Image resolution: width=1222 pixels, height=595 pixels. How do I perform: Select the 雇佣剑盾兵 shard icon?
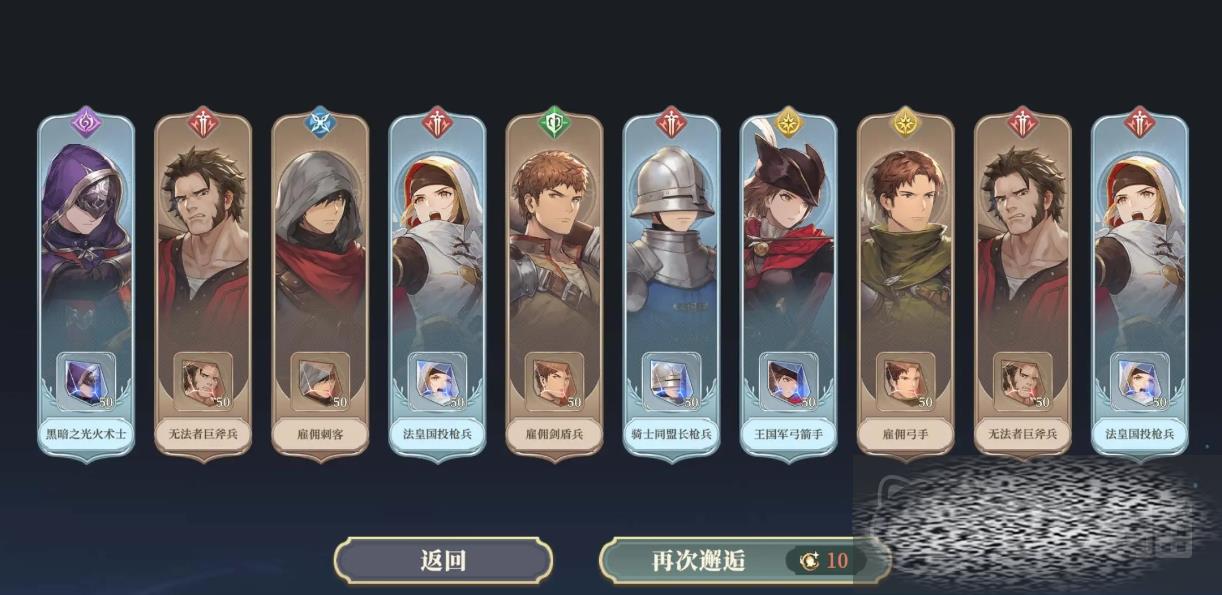[554, 382]
